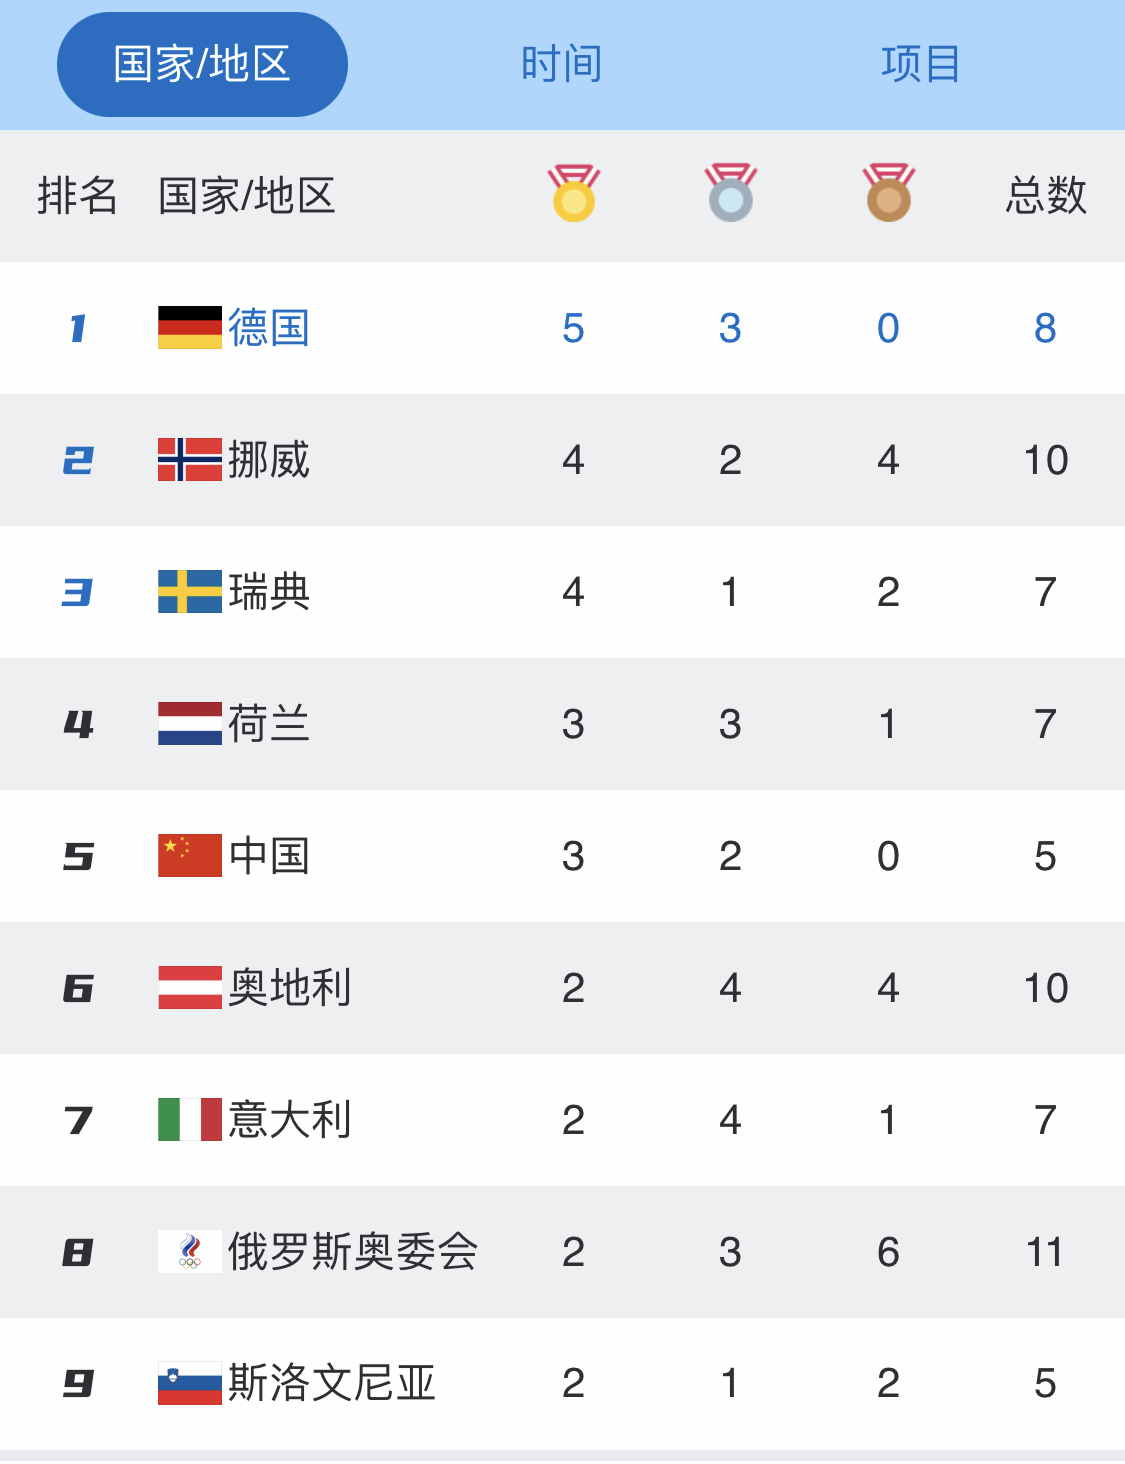Click the China flag icon

(x=190, y=856)
